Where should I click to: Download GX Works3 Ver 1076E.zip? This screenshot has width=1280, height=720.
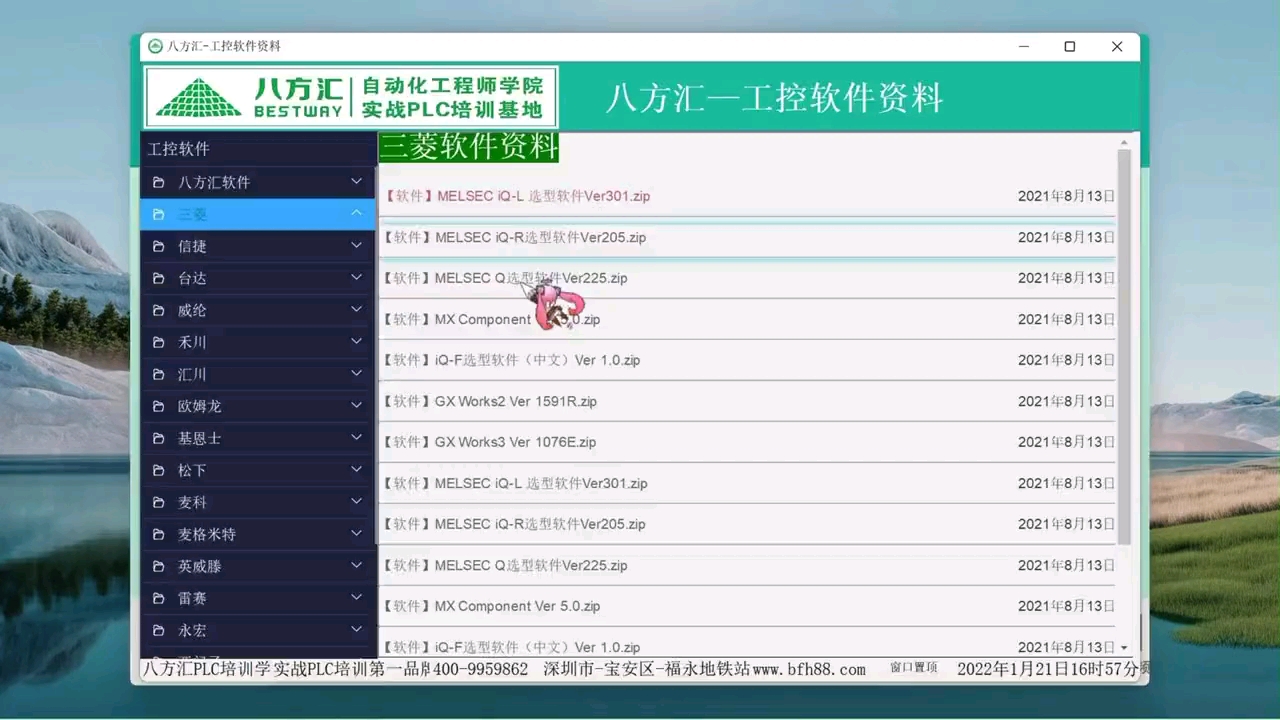489,442
